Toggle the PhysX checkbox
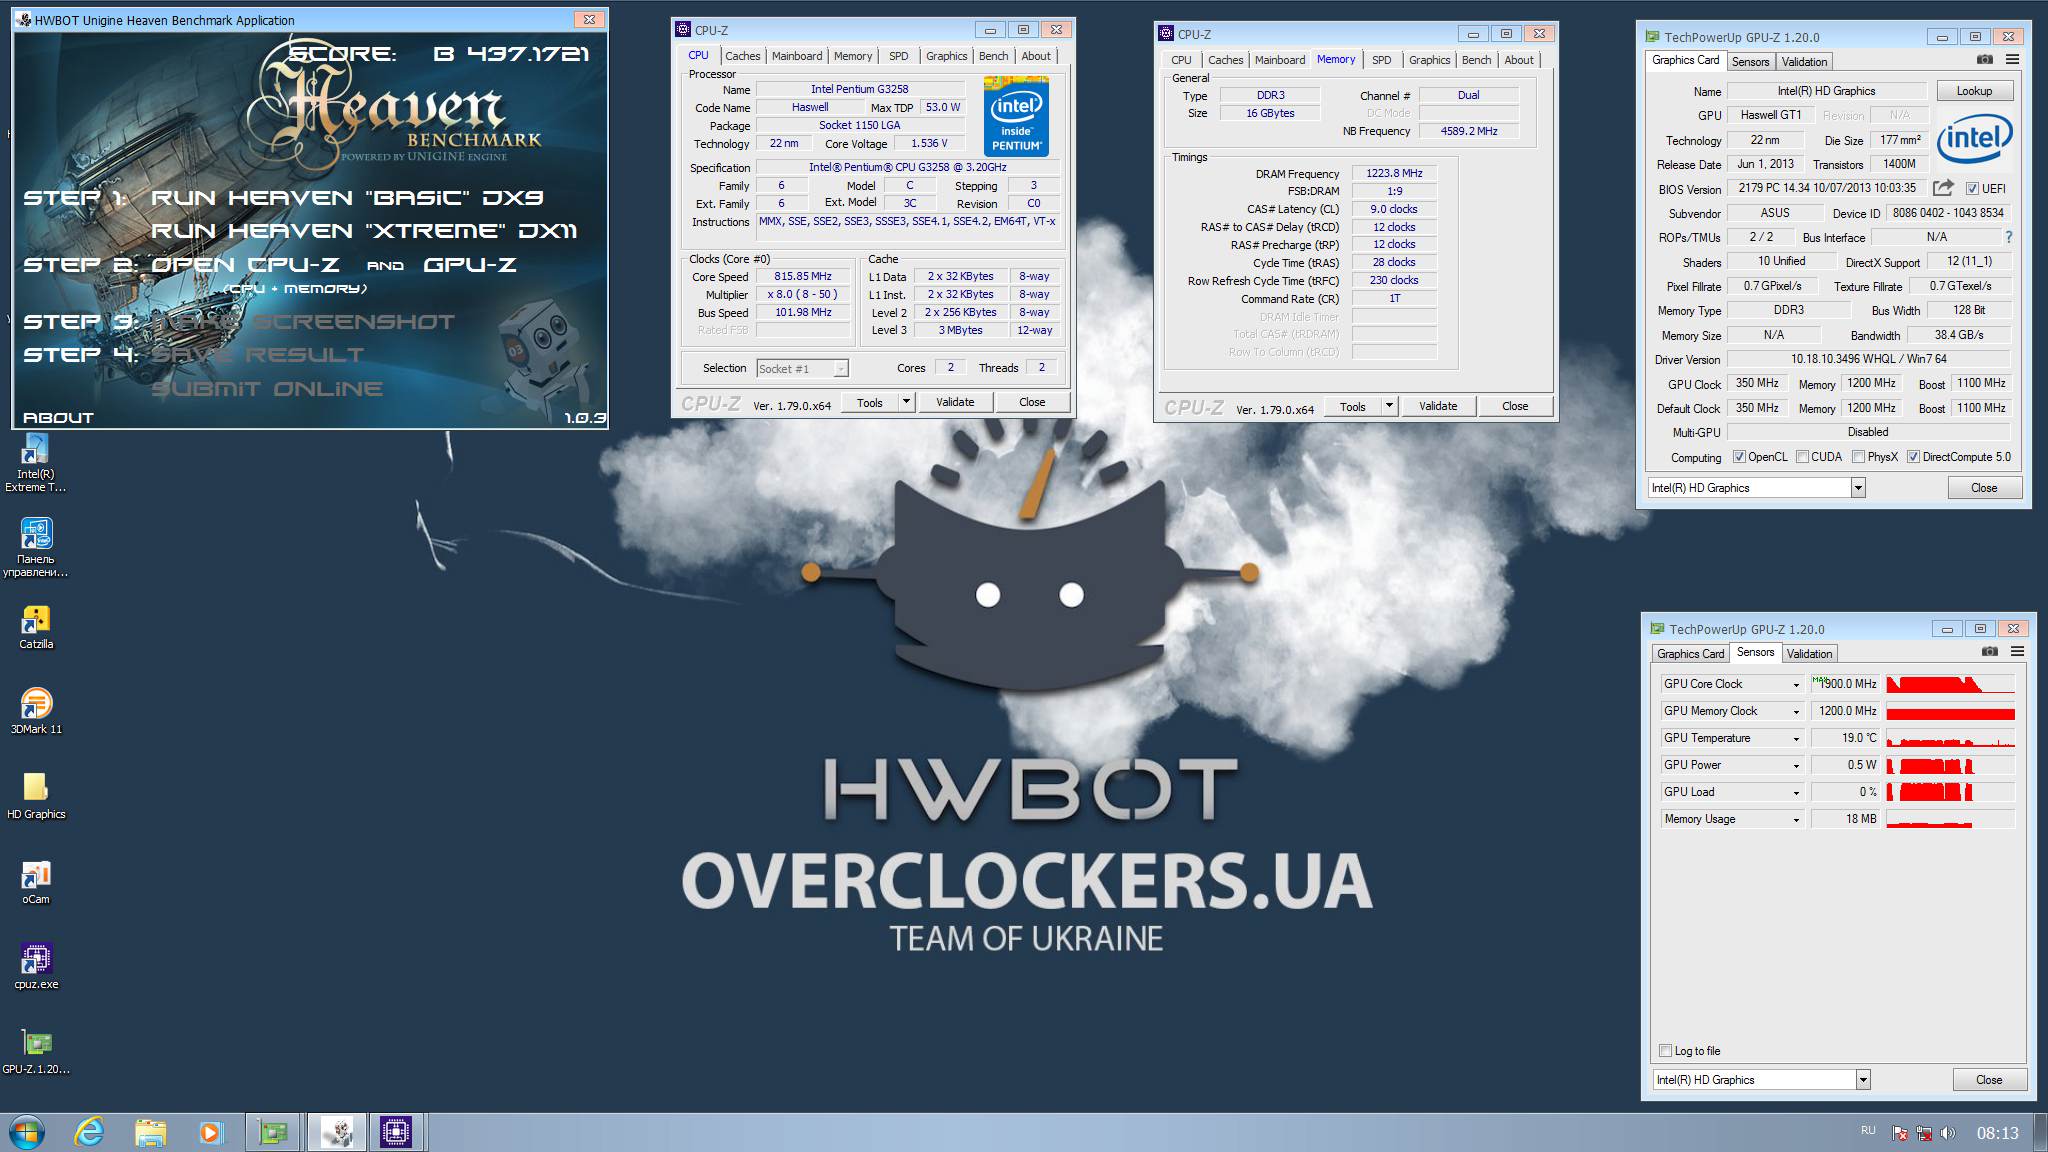Viewport: 2048px width, 1152px height. click(1858, 457)
